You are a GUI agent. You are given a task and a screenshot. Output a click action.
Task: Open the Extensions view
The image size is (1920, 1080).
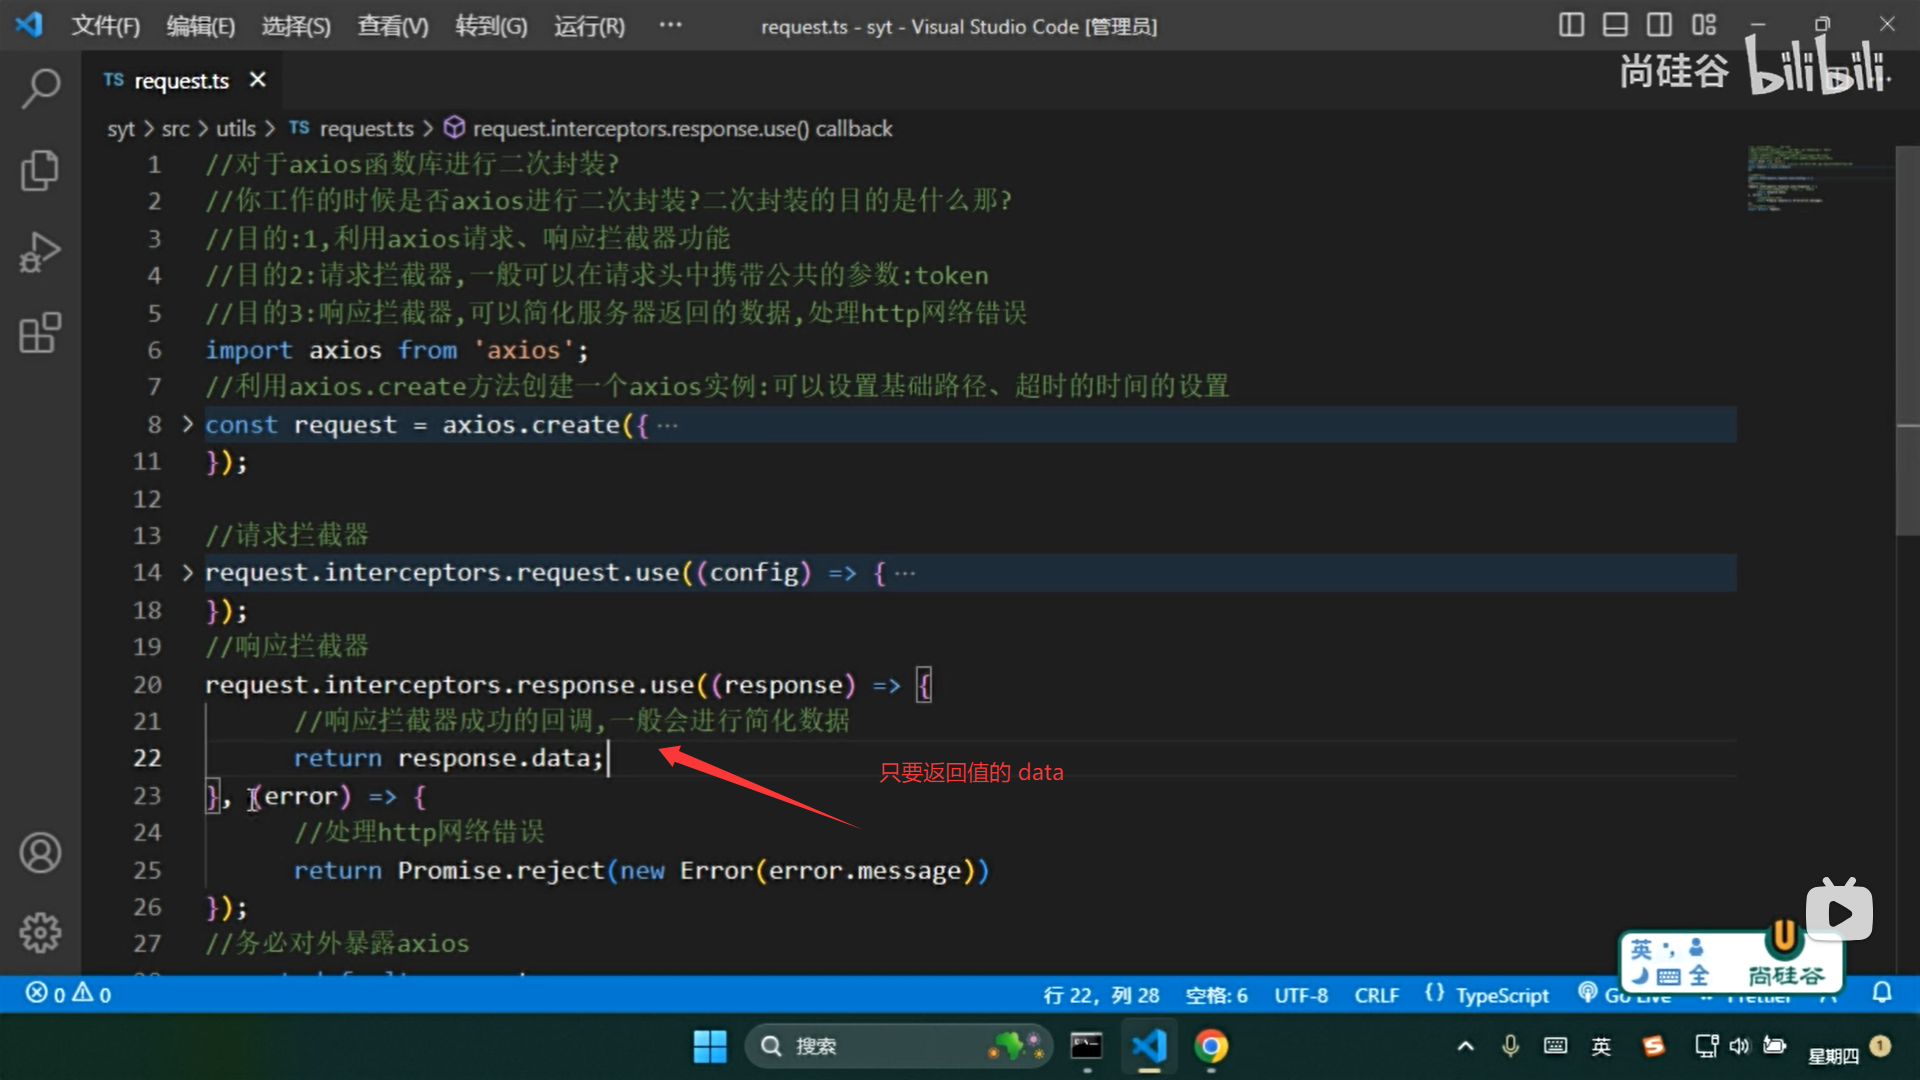pyautogui.click(x=40, y=333)
